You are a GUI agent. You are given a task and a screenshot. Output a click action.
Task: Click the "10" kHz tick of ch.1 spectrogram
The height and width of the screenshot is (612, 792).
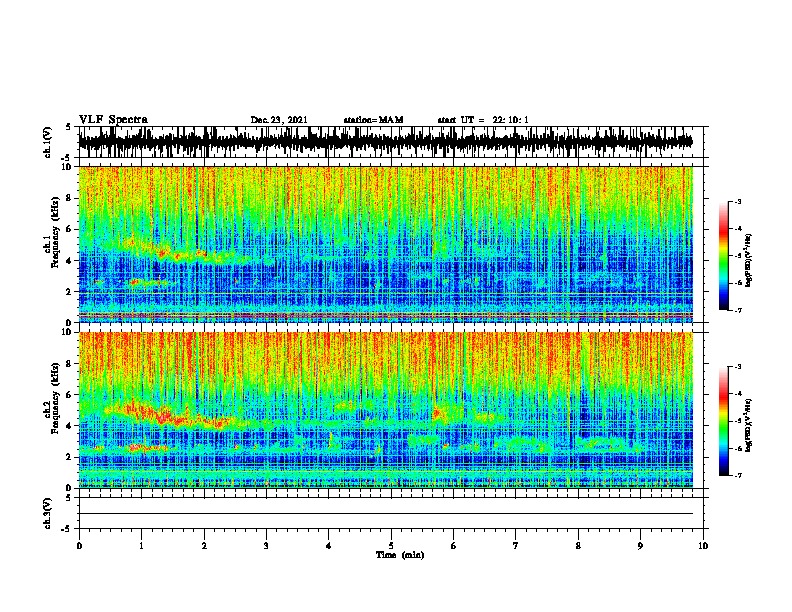(x=69, y=167)
